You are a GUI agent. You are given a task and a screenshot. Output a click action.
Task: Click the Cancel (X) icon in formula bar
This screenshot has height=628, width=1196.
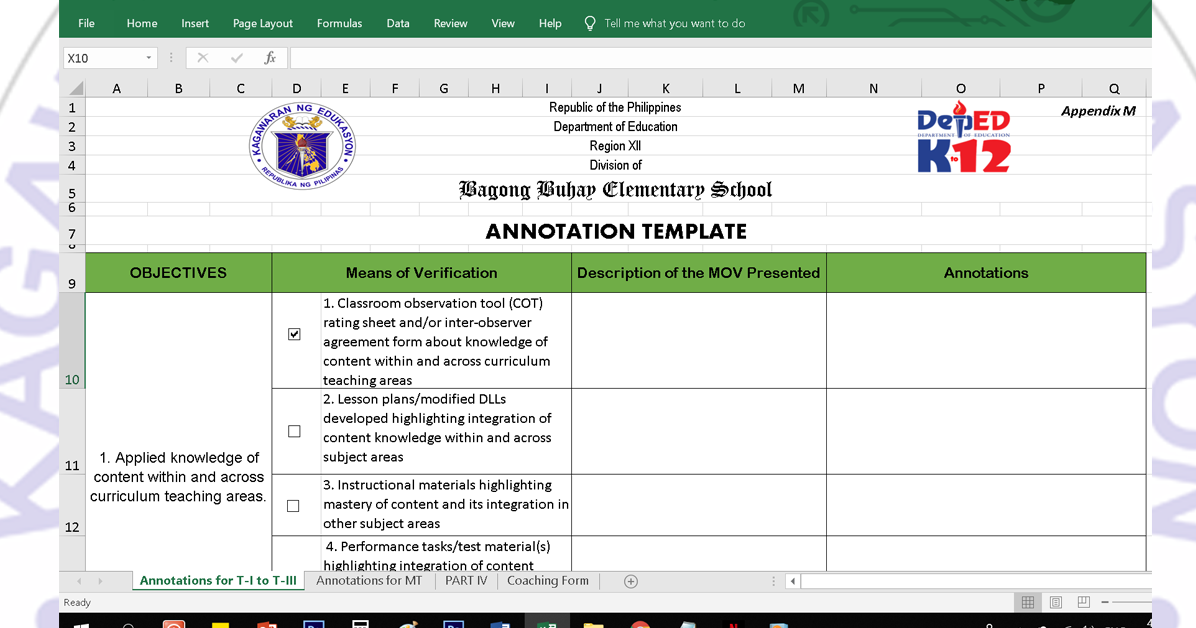203,58
